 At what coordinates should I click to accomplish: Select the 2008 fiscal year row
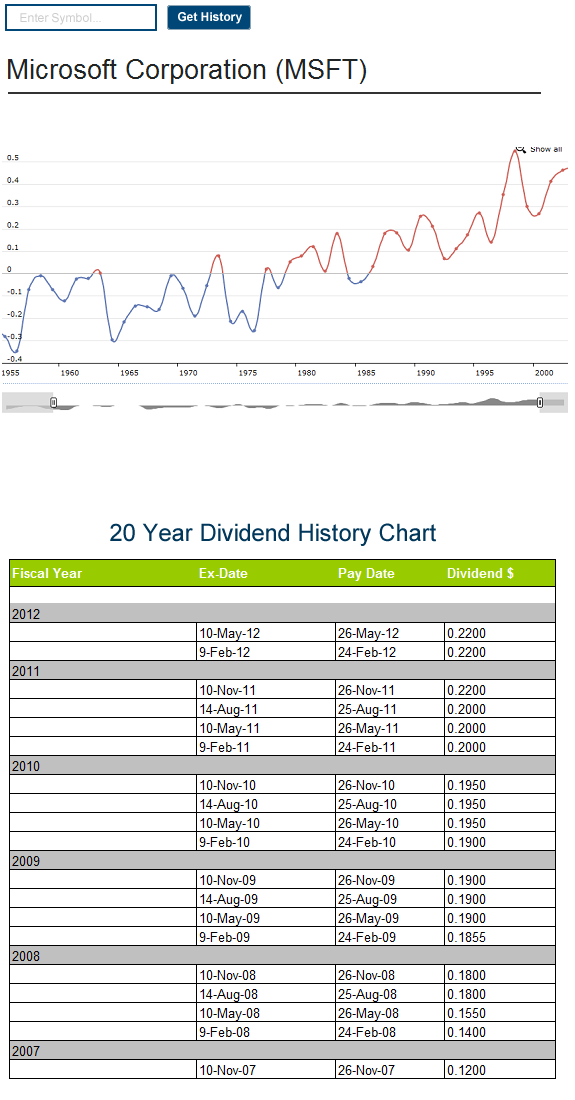tap(283, 955)
